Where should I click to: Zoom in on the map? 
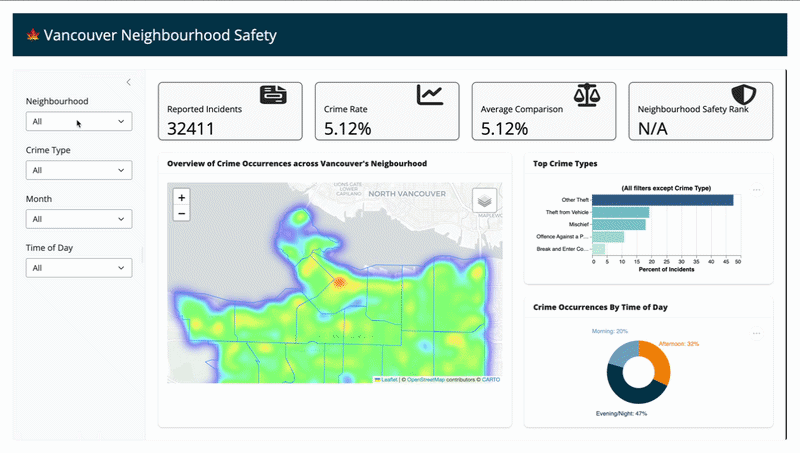click(x=181, y=198)
